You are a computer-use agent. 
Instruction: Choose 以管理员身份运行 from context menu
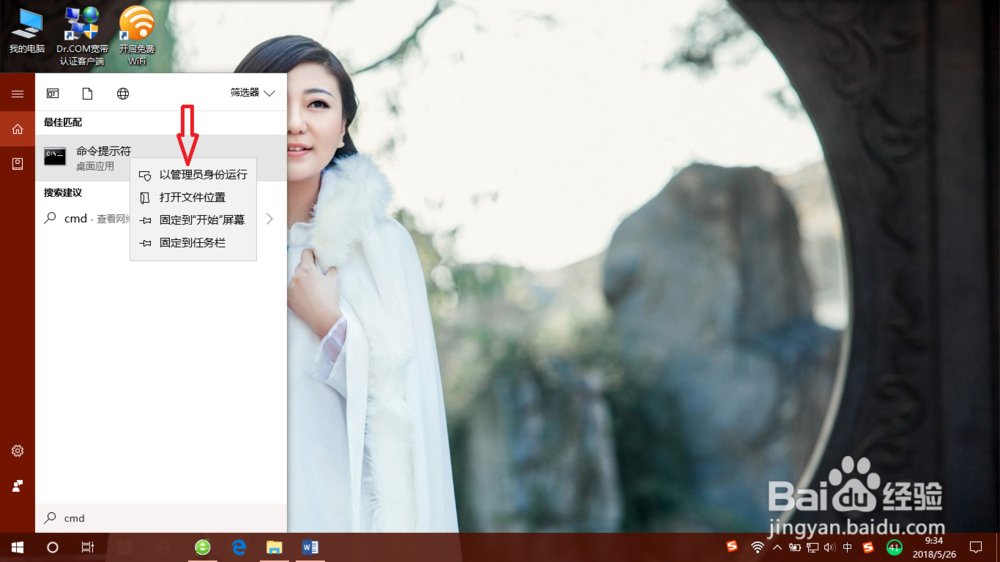click(x=193, y=175)
